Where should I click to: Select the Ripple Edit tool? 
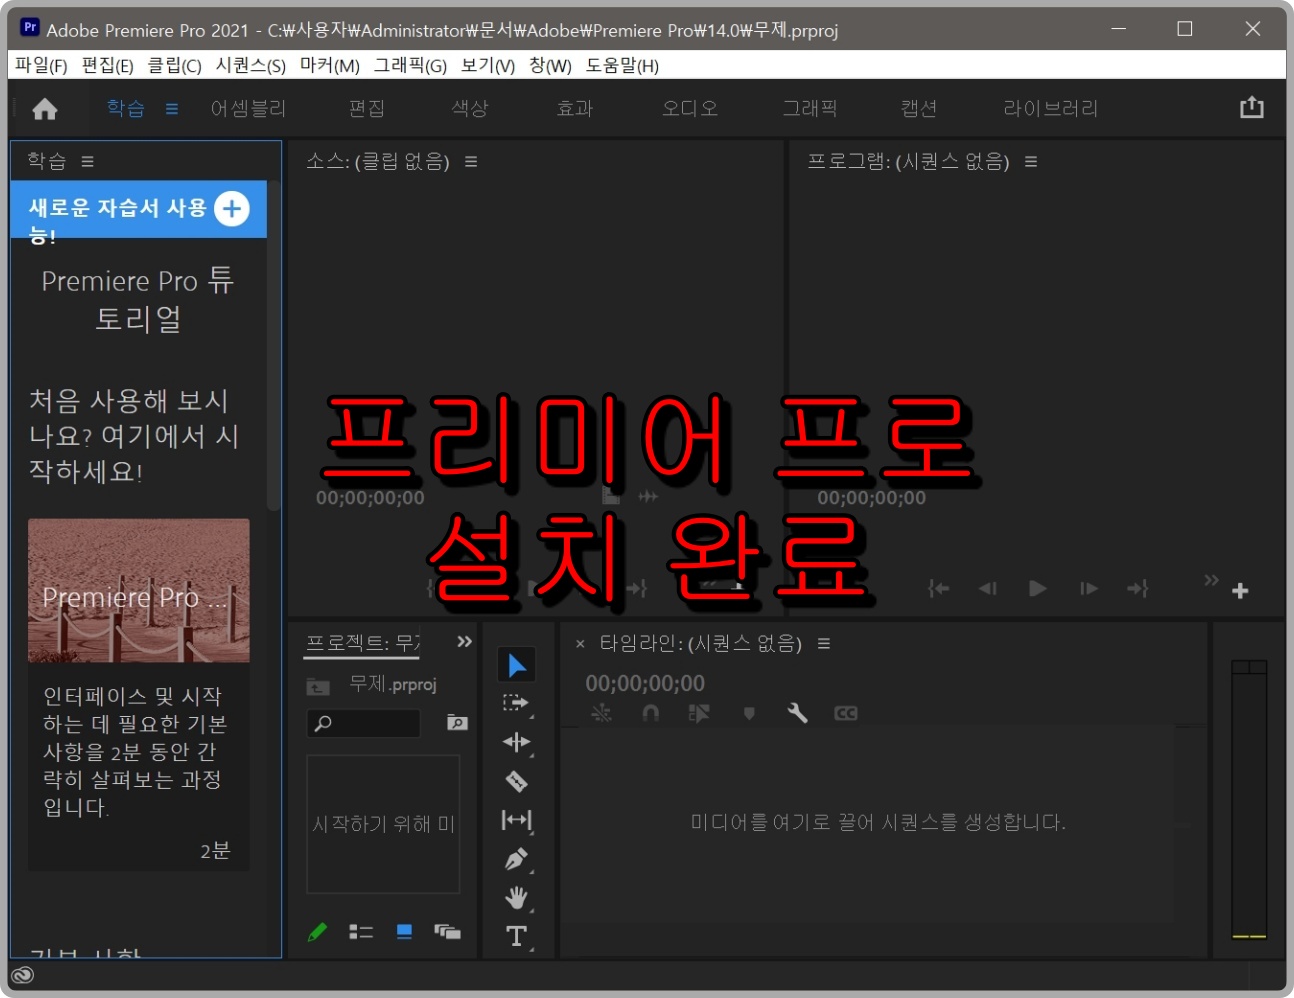tap(517, 741)
